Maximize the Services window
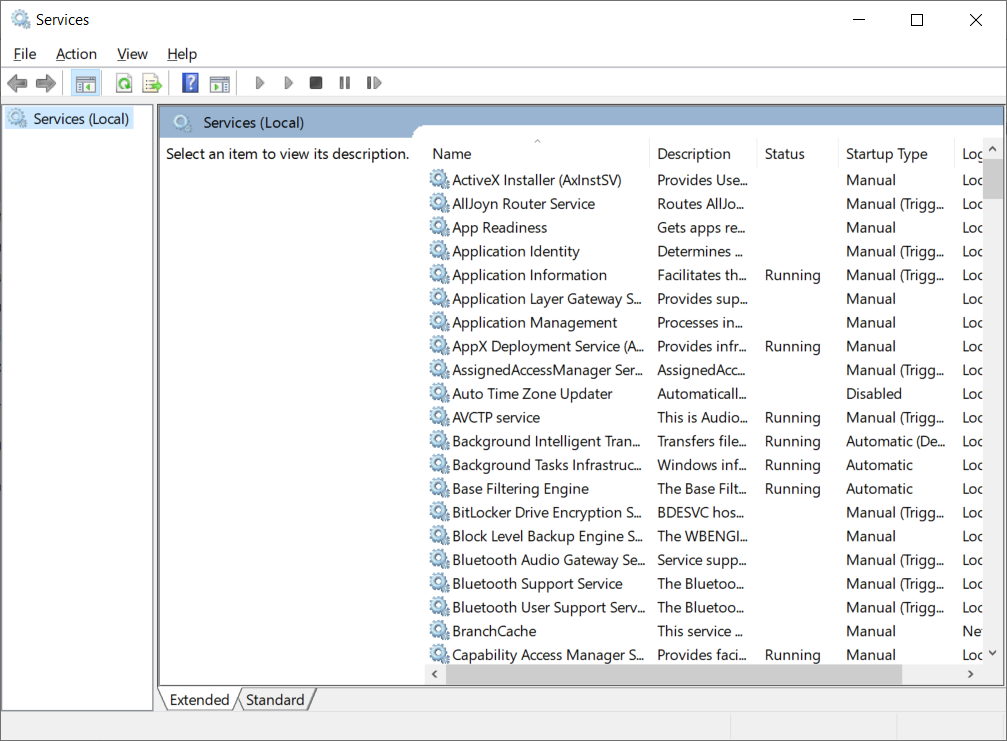The width and height of the screenshot is (1007, 741). pyautogui.click(x=917, y=20)
